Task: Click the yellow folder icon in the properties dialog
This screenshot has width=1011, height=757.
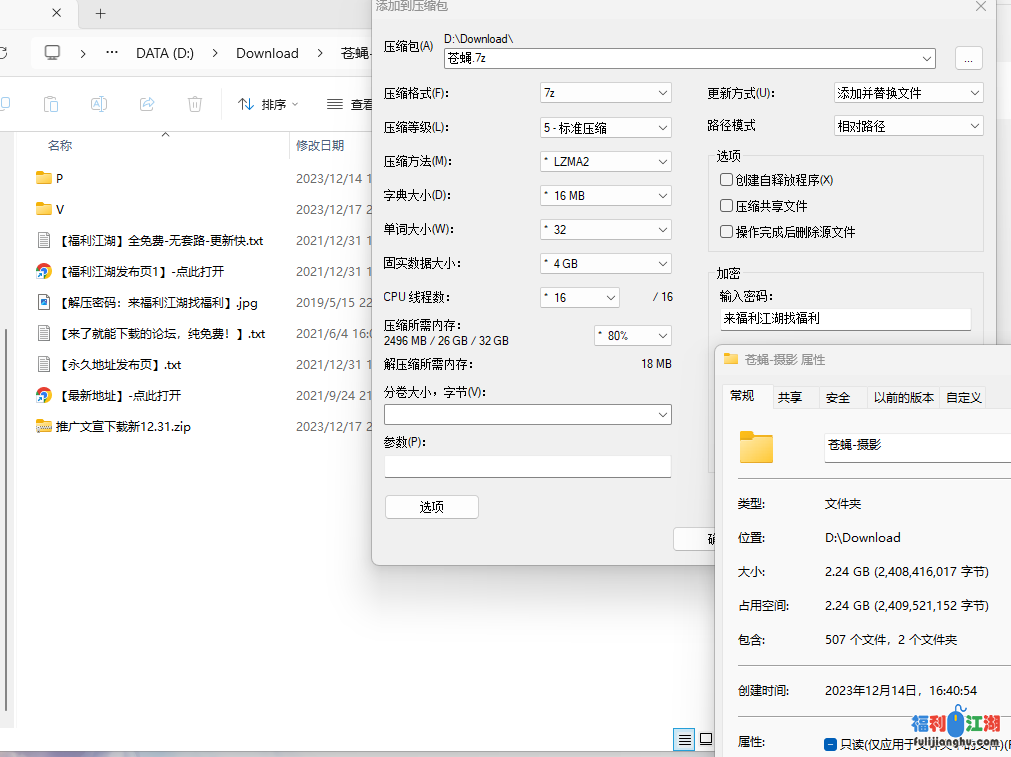Action: [x=756, y=448]
